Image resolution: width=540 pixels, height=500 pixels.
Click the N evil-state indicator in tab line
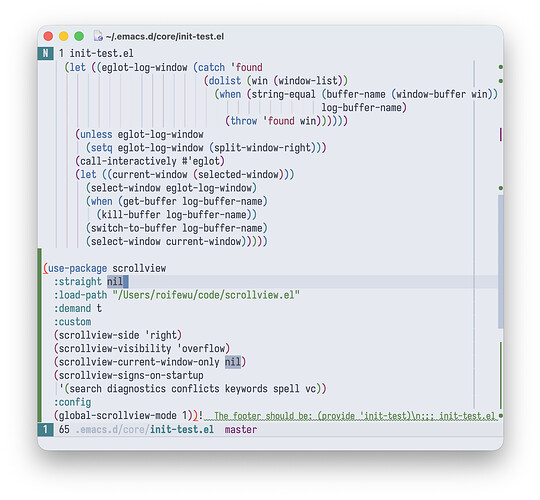click(x=45, y=53)
